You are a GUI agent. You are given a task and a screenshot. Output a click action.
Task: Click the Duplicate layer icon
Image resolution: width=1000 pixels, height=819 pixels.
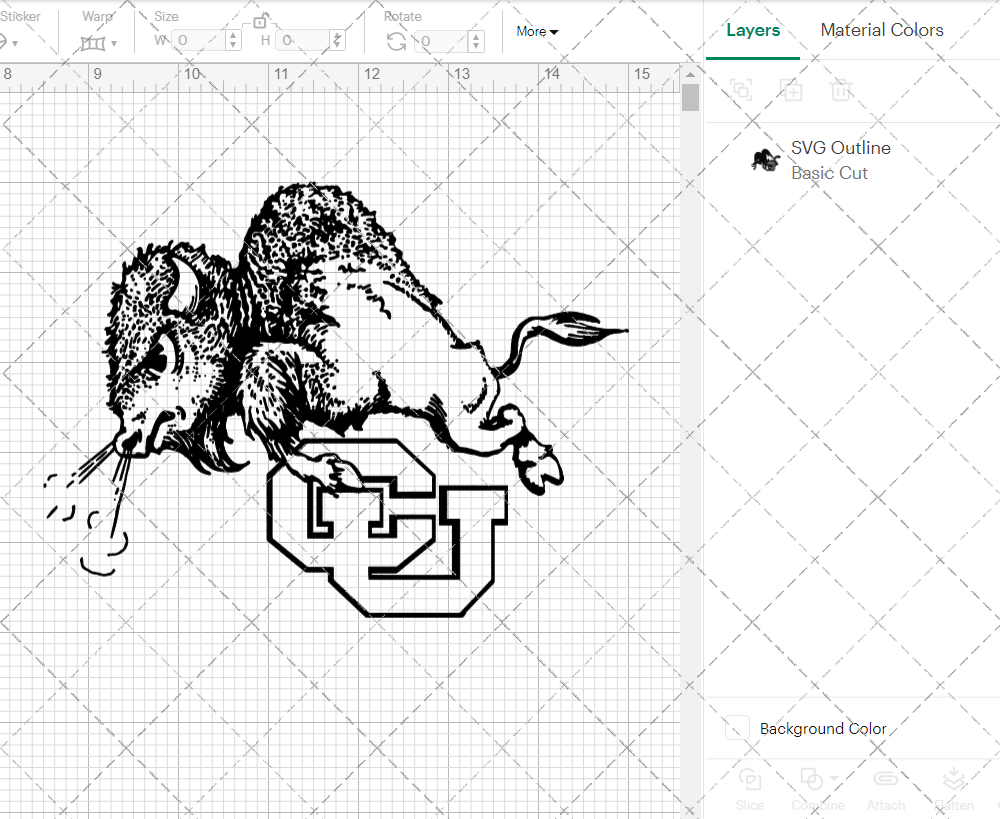click(791, 90)
